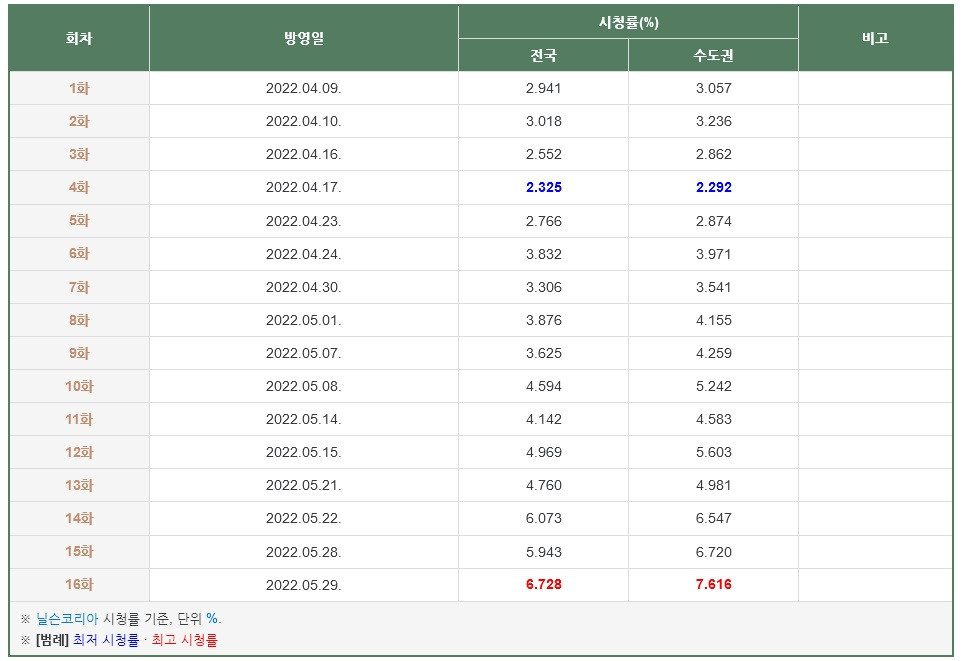Select the 전국 sub-header
The height and width of the screenshot is (661, 962).
543,55
